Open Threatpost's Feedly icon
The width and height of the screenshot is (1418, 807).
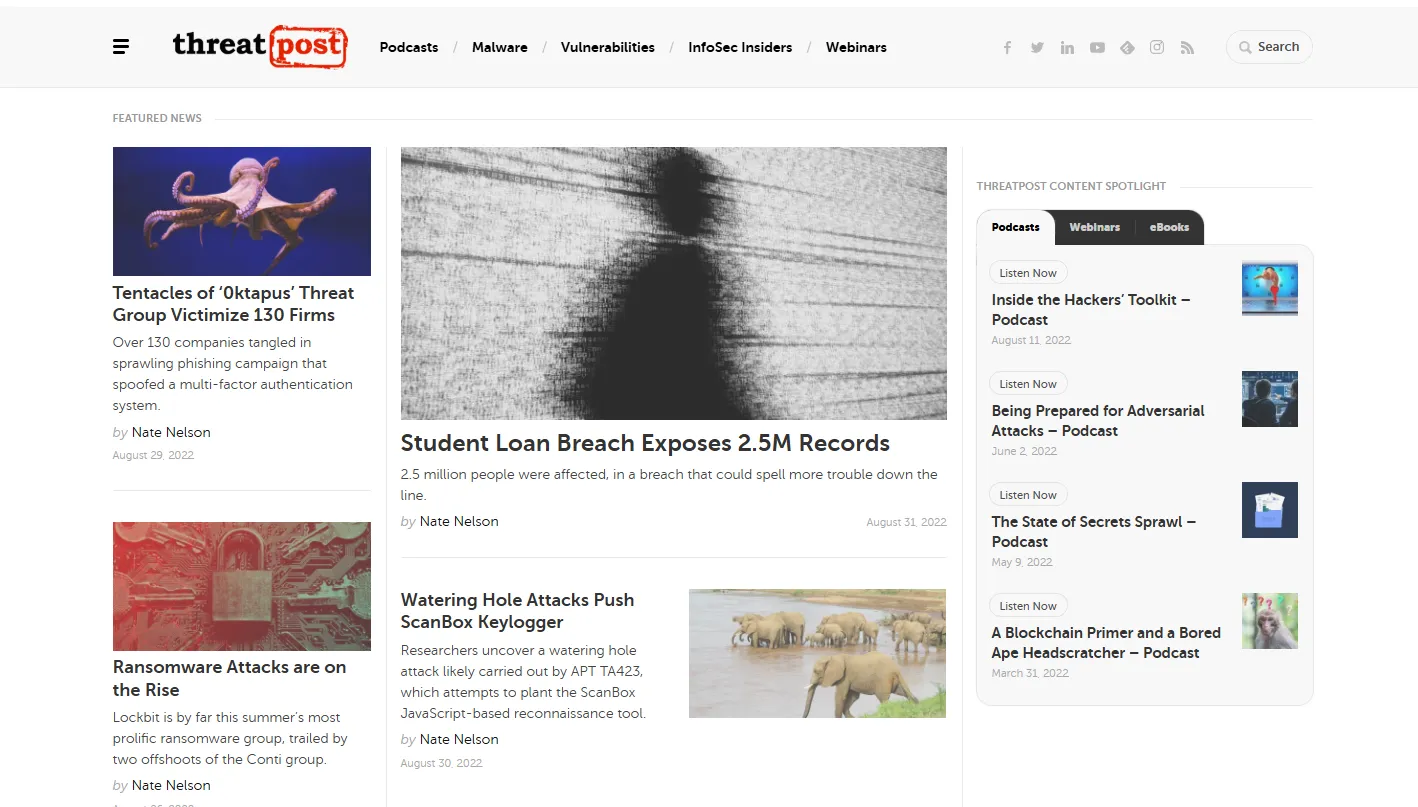pos(1127,47)
